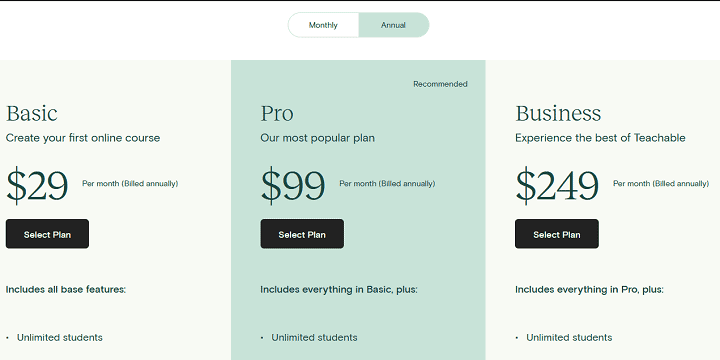The width and height of the screenshot is (720, 360).
Task: Click 'Create your first online course' subtitle
Action: point(83,138)
